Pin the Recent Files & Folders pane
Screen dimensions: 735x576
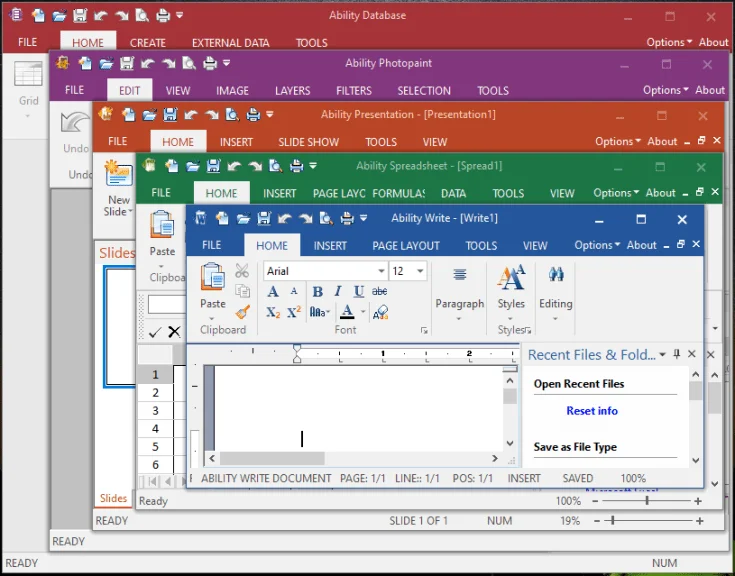676,354
